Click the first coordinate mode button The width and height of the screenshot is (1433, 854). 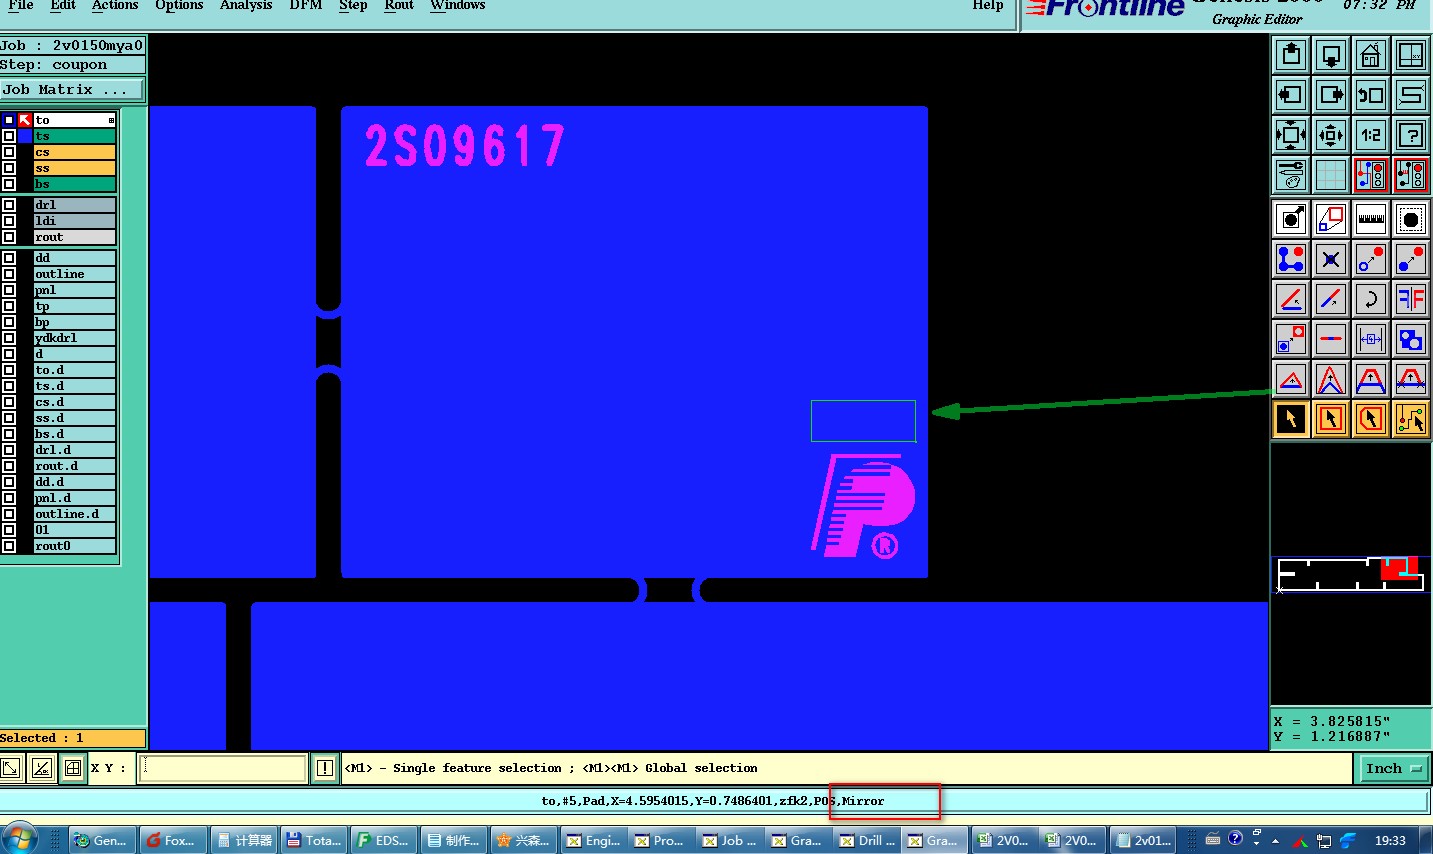[11, 768]
